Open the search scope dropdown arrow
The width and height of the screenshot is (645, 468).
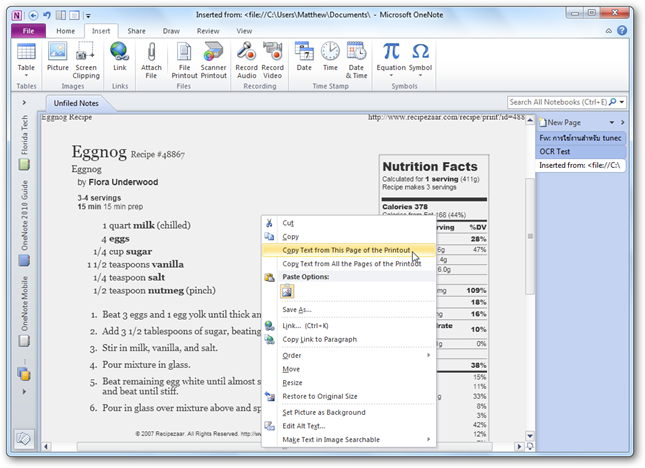pyautogui.click(x=622, y=102)
